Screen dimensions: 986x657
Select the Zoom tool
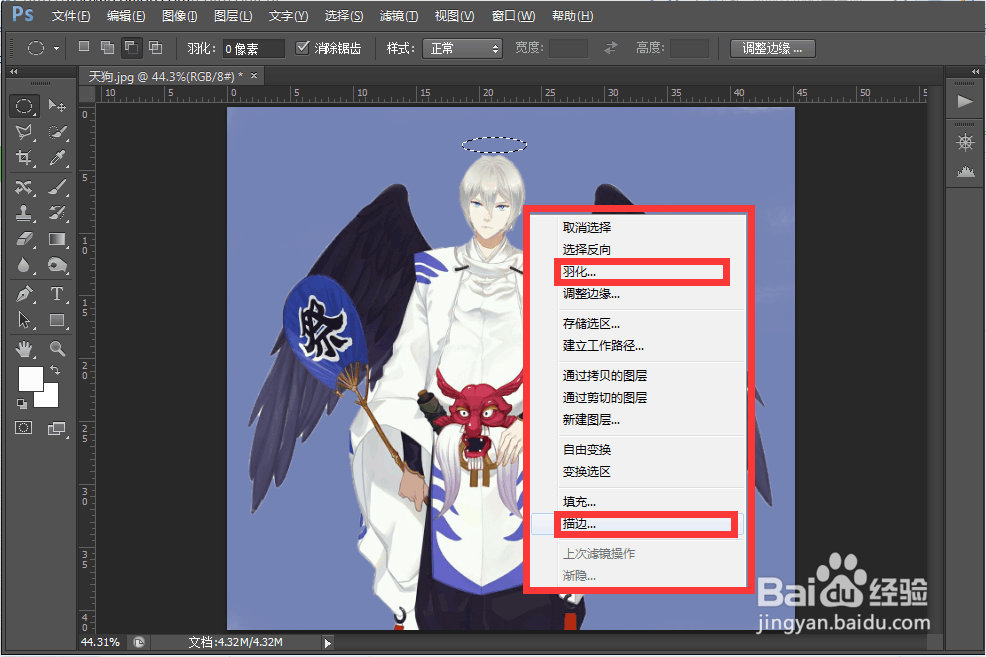(x=57, y=348)
